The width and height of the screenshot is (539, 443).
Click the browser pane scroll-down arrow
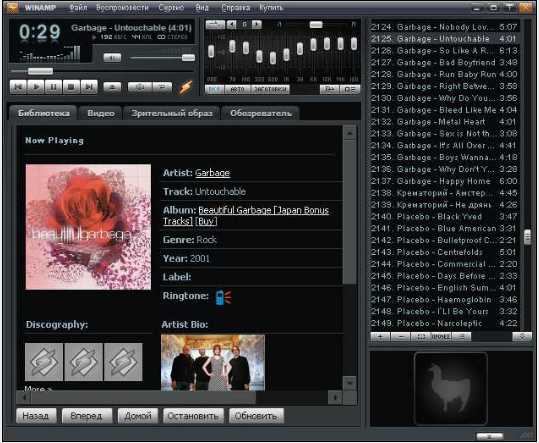(350, 383)
